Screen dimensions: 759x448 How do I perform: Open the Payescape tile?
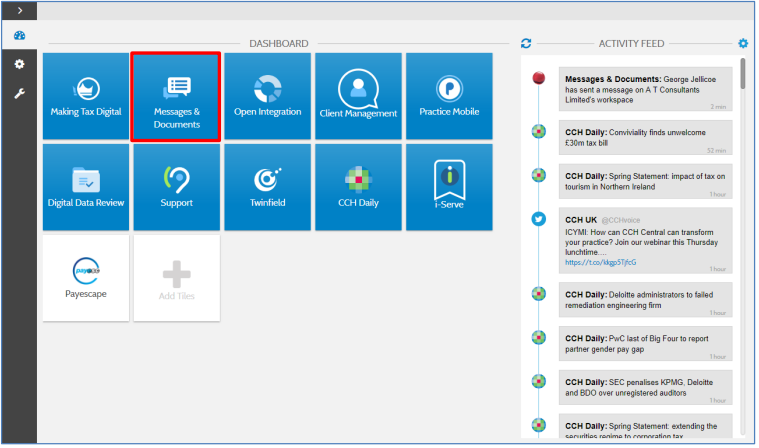pyautogui.click(x=86, y=278)
